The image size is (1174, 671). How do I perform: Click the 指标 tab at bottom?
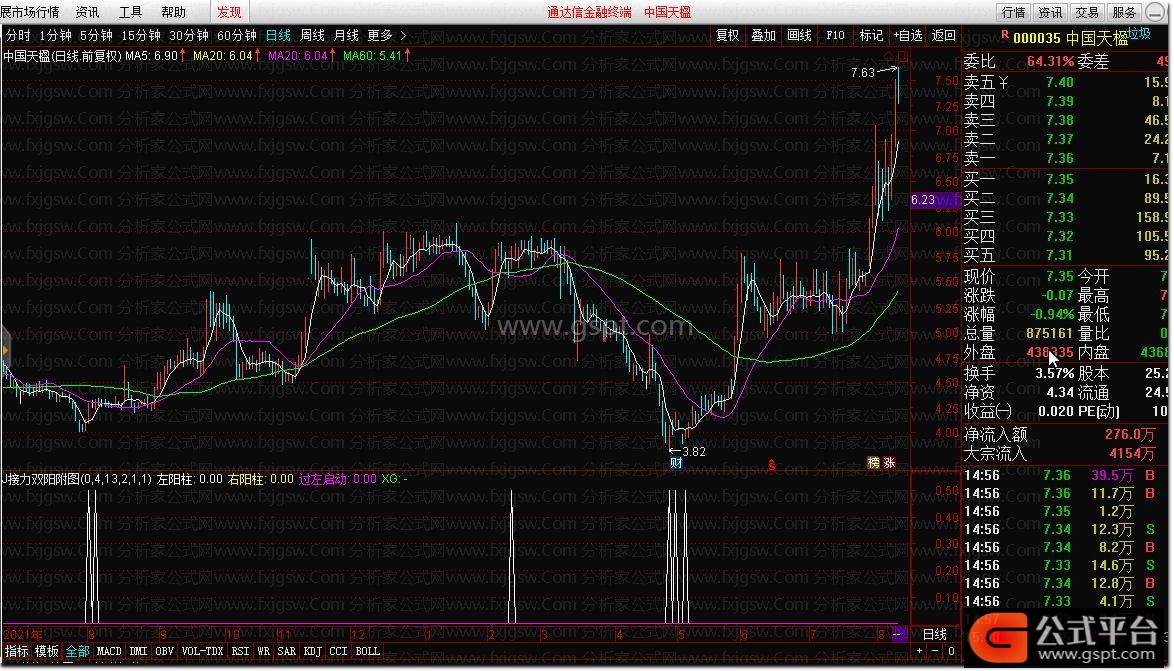[x=16, y=652]
